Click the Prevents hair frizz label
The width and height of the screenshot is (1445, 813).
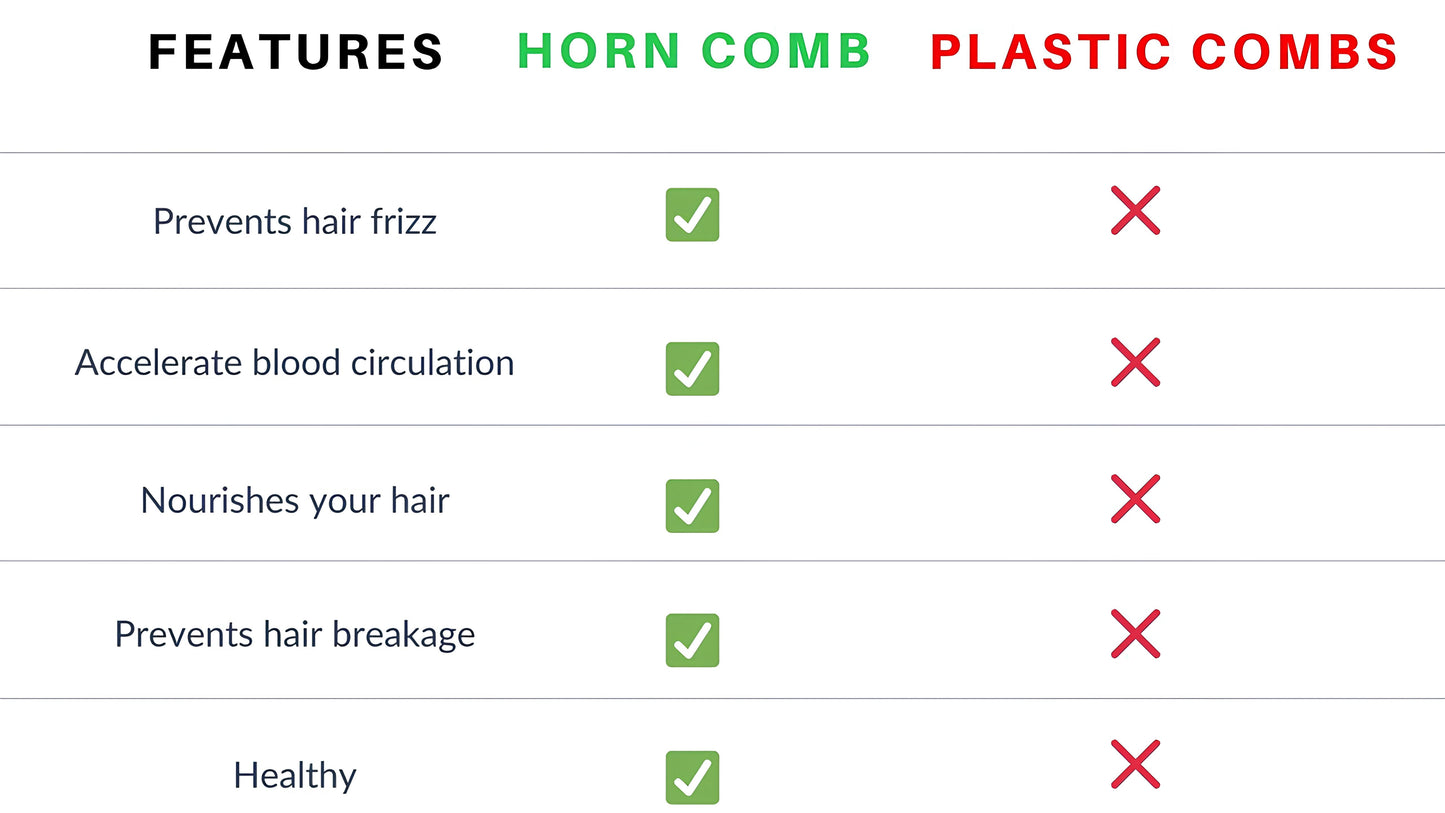coord(295,221)
